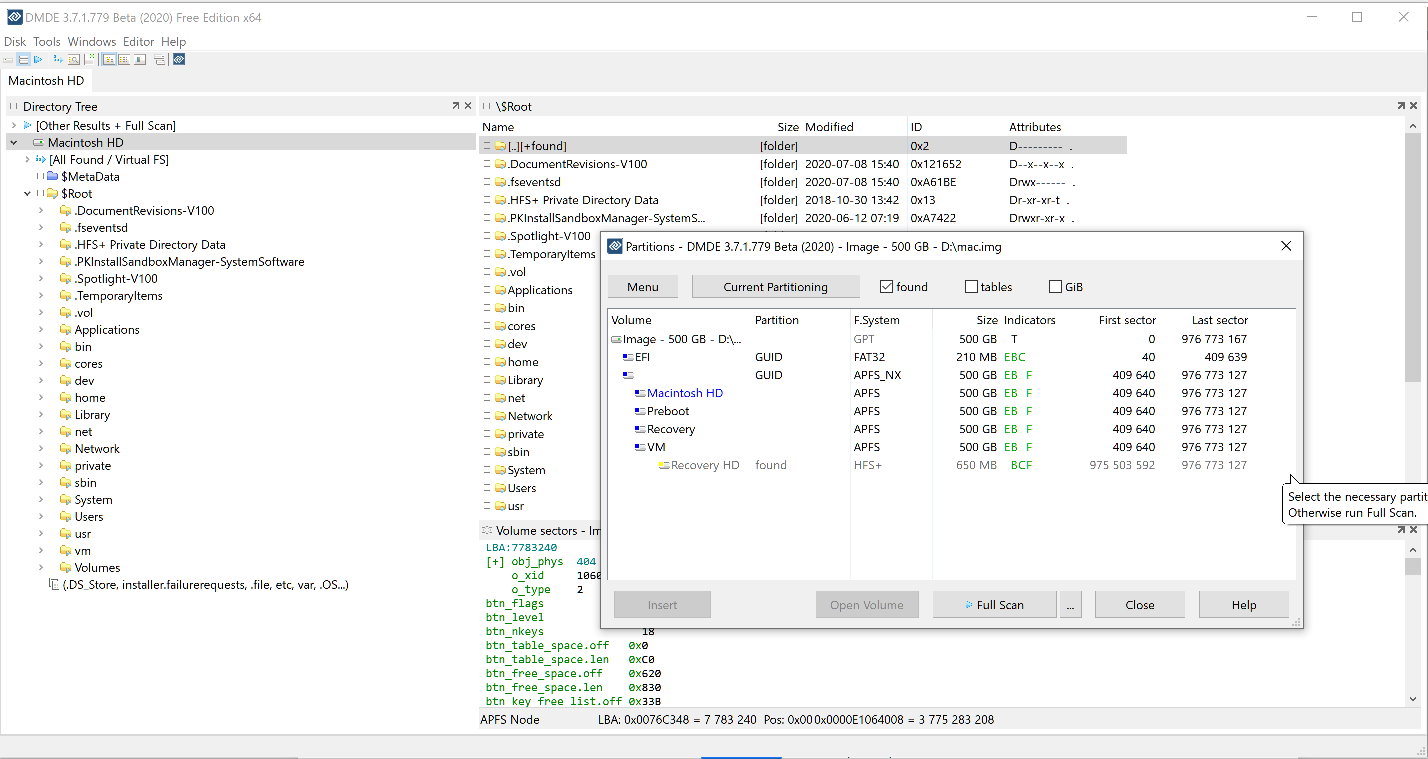Close the Directory Tree panel
This screenshot has height=759, width=1428.
468,106
